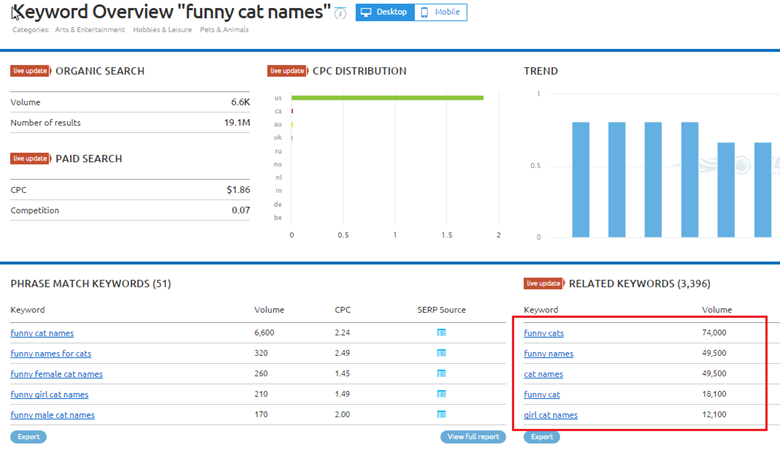
Task: Click SERP source icon for "funny girl cat names"
Action: point(441,394)
